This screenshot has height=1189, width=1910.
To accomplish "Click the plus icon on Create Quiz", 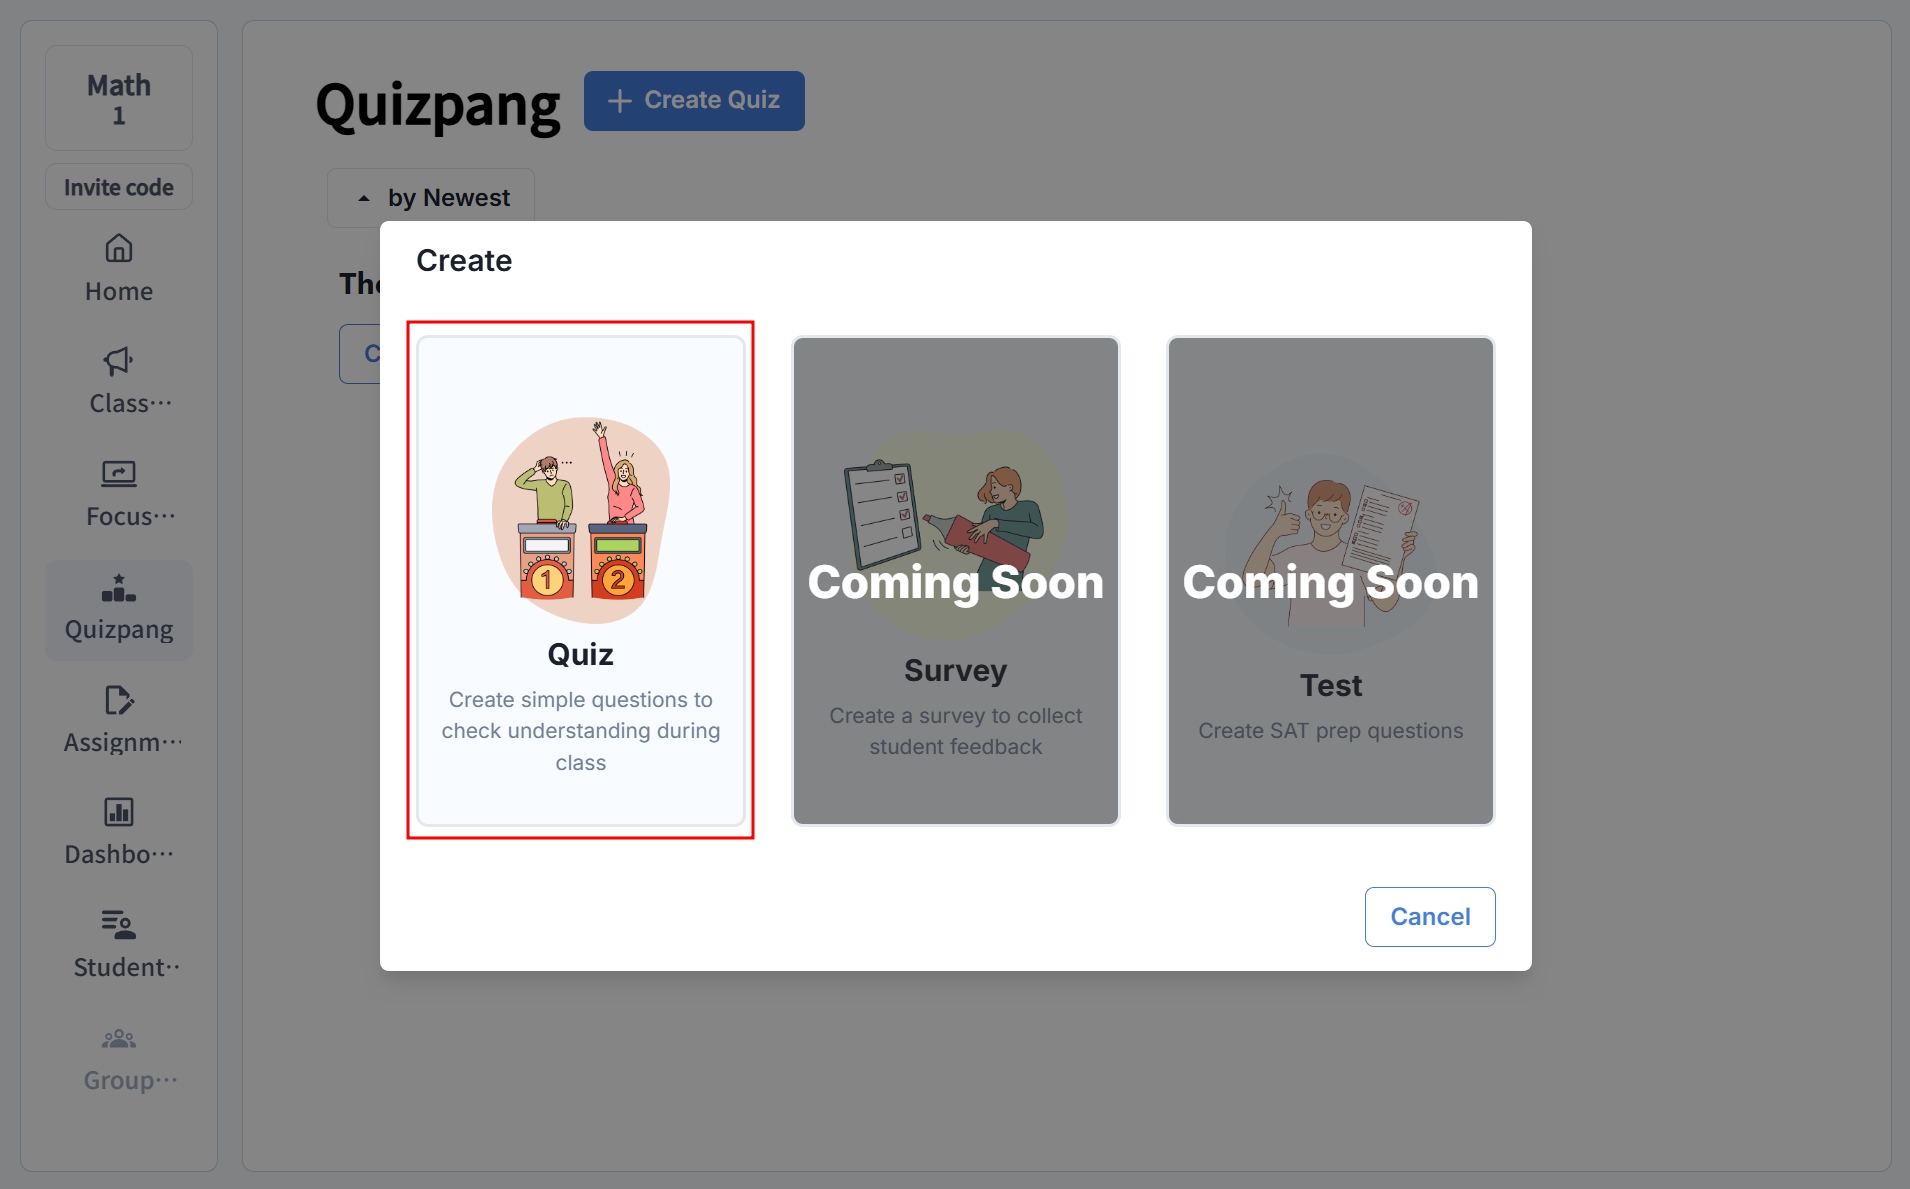I will (620, 100).
